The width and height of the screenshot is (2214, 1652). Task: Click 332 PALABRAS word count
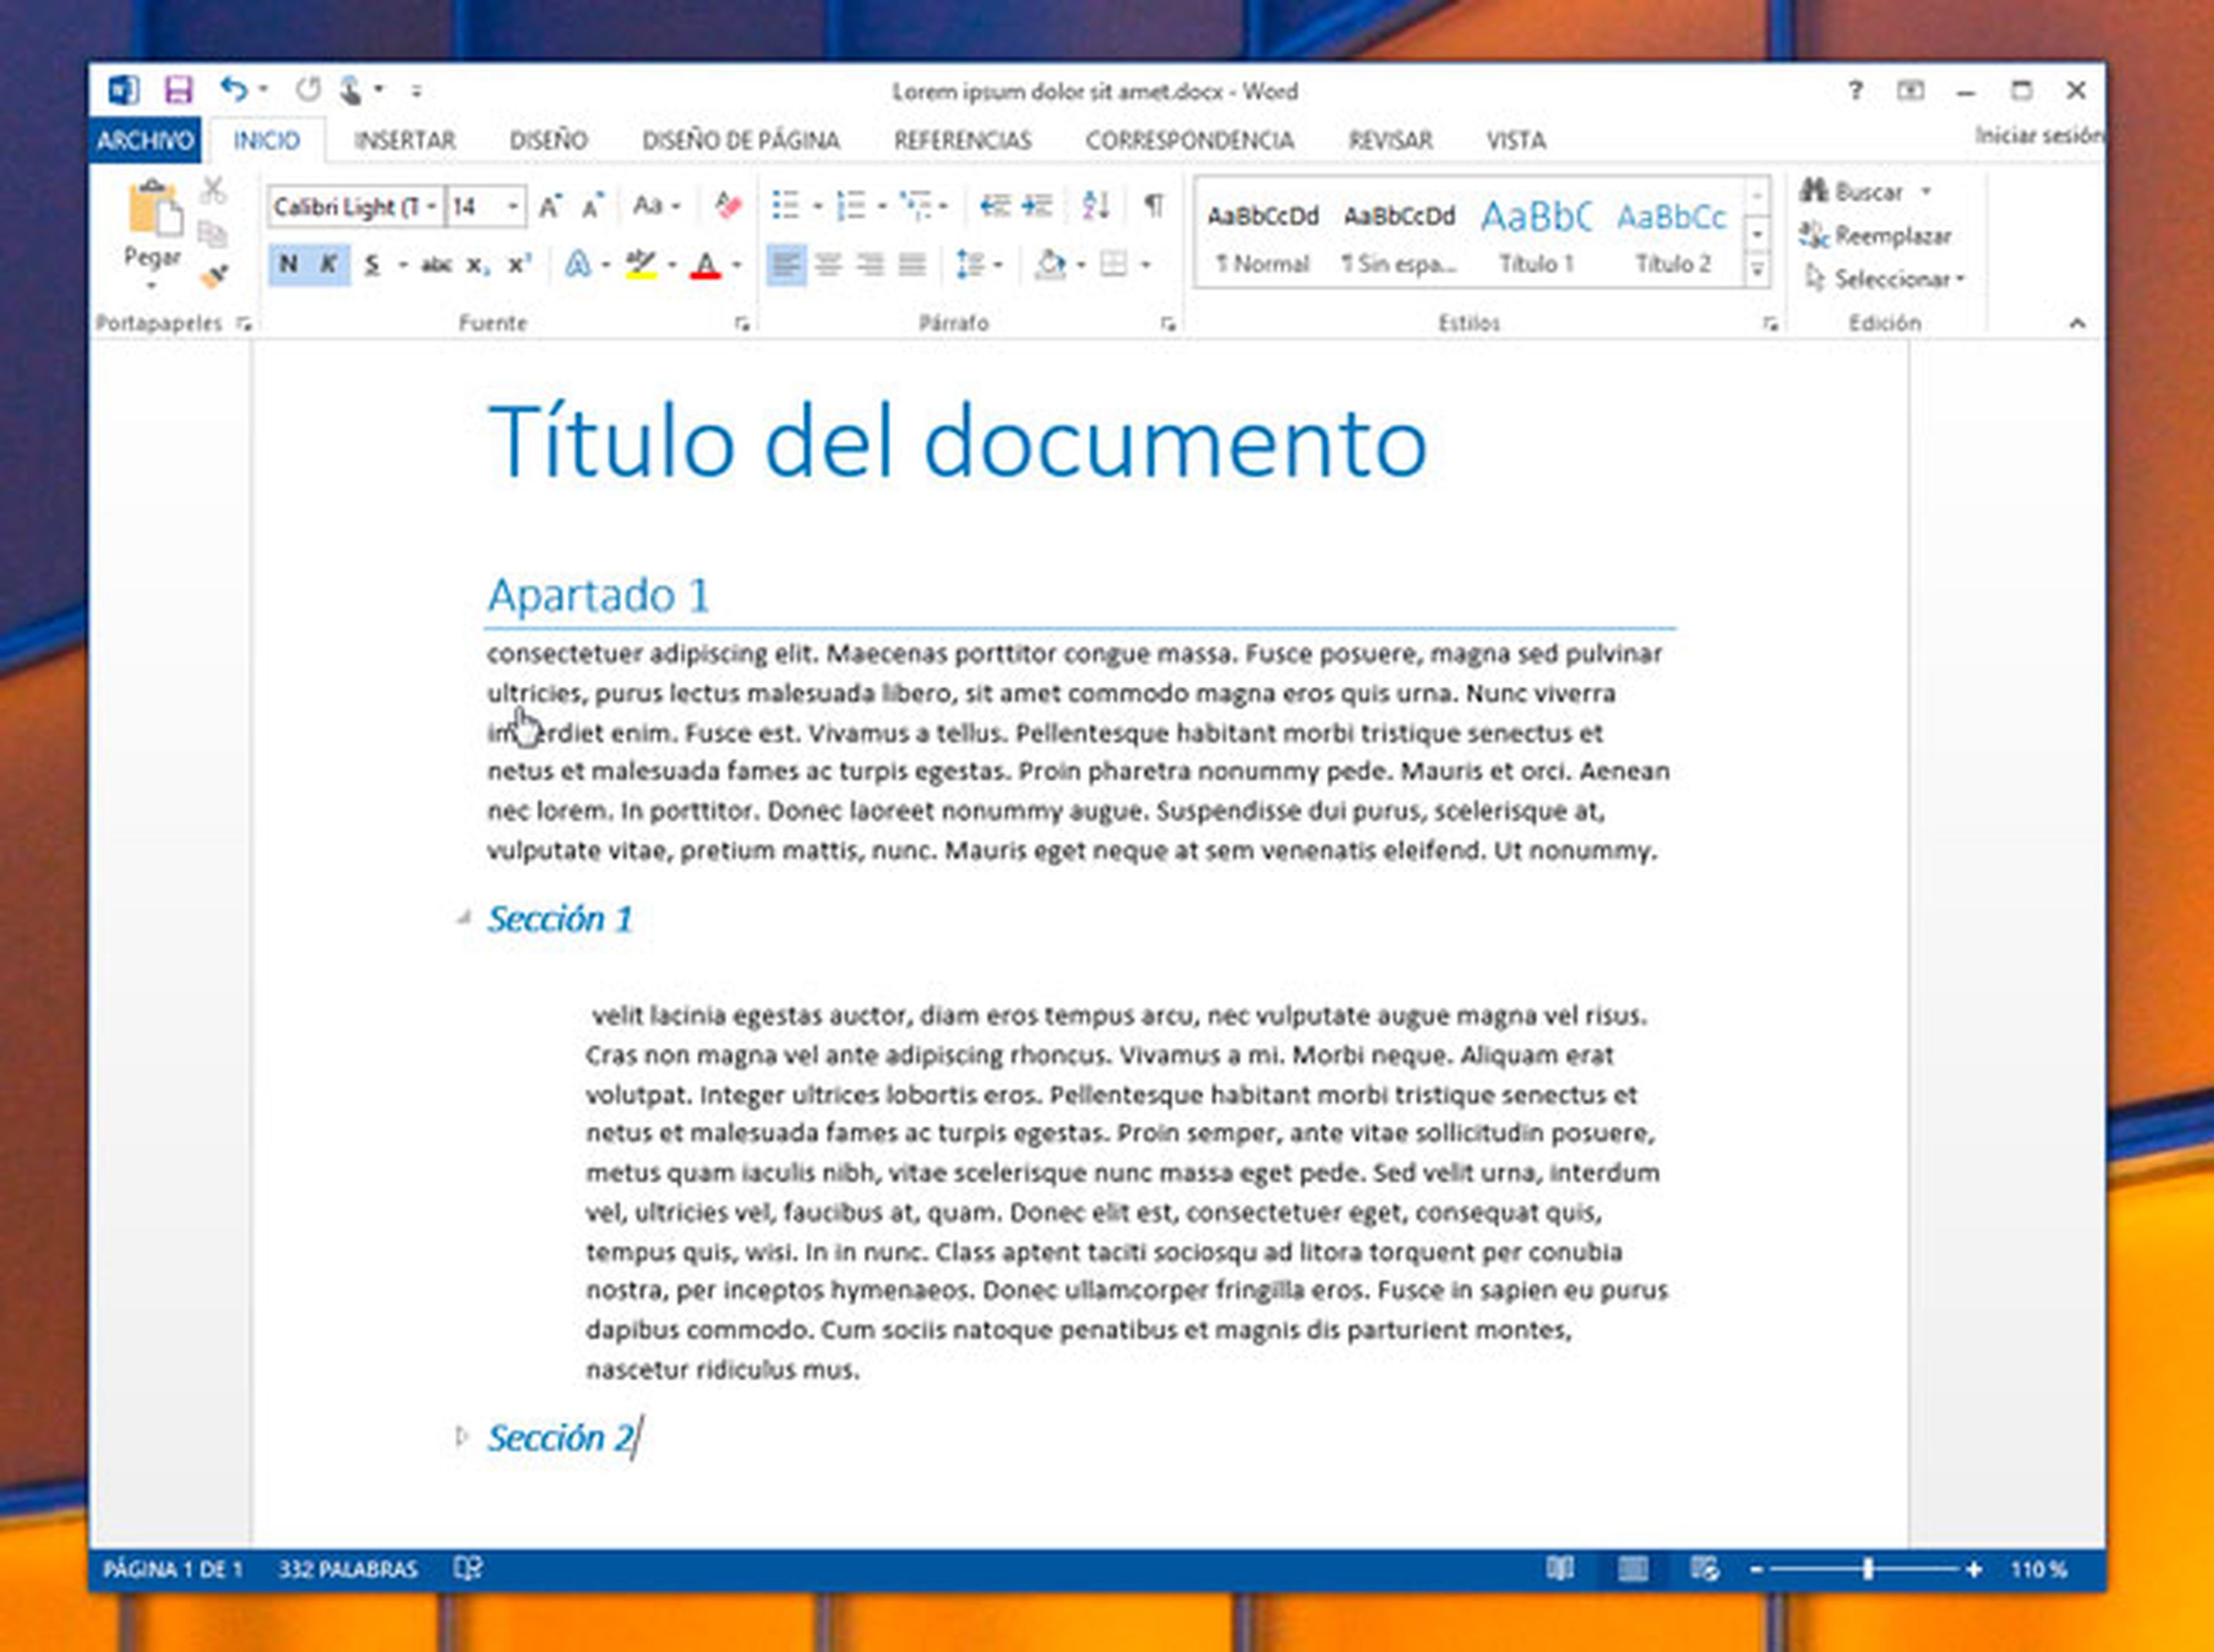(x=348, y=1569)
